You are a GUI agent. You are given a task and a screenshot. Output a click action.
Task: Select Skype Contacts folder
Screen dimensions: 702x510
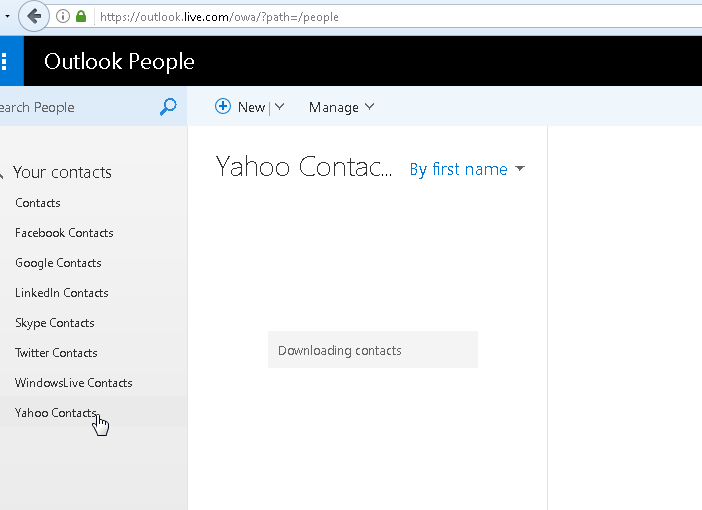pos(54,323)
